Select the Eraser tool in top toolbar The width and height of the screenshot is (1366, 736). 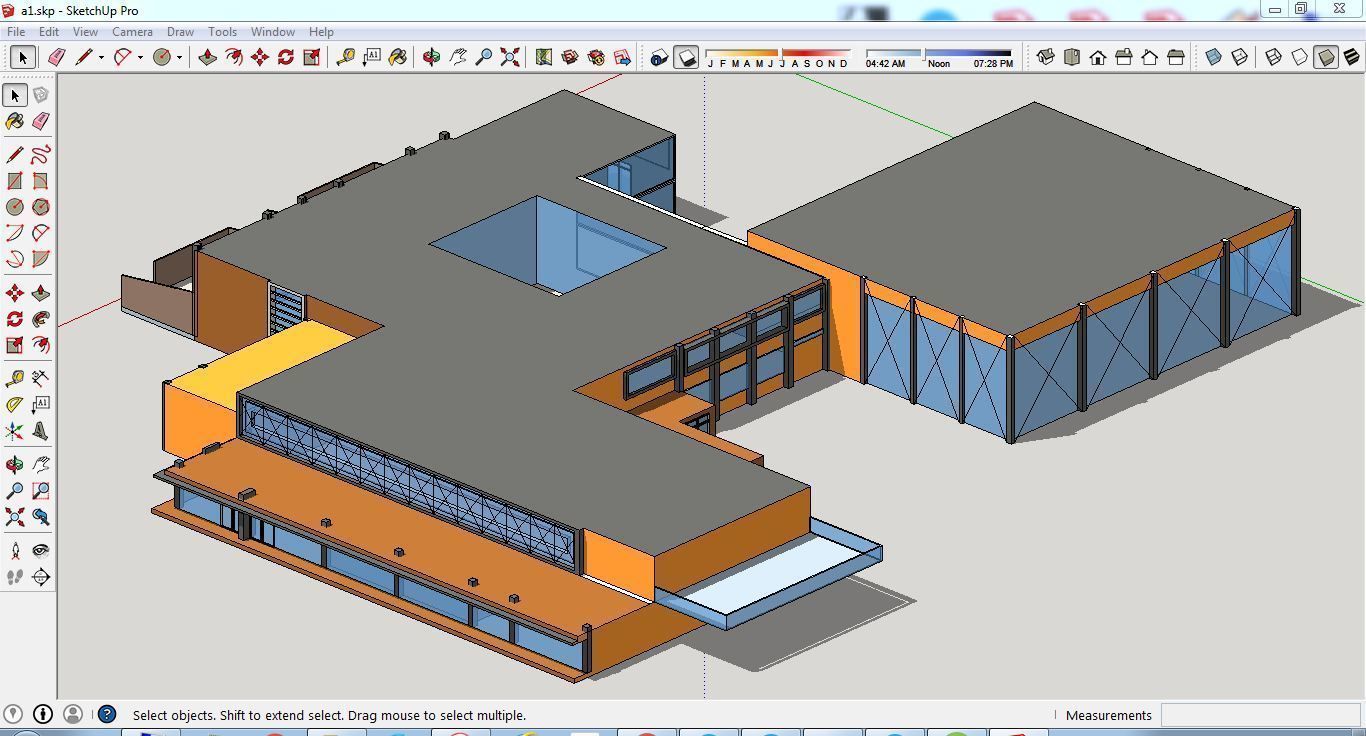[x=57, y=57]
